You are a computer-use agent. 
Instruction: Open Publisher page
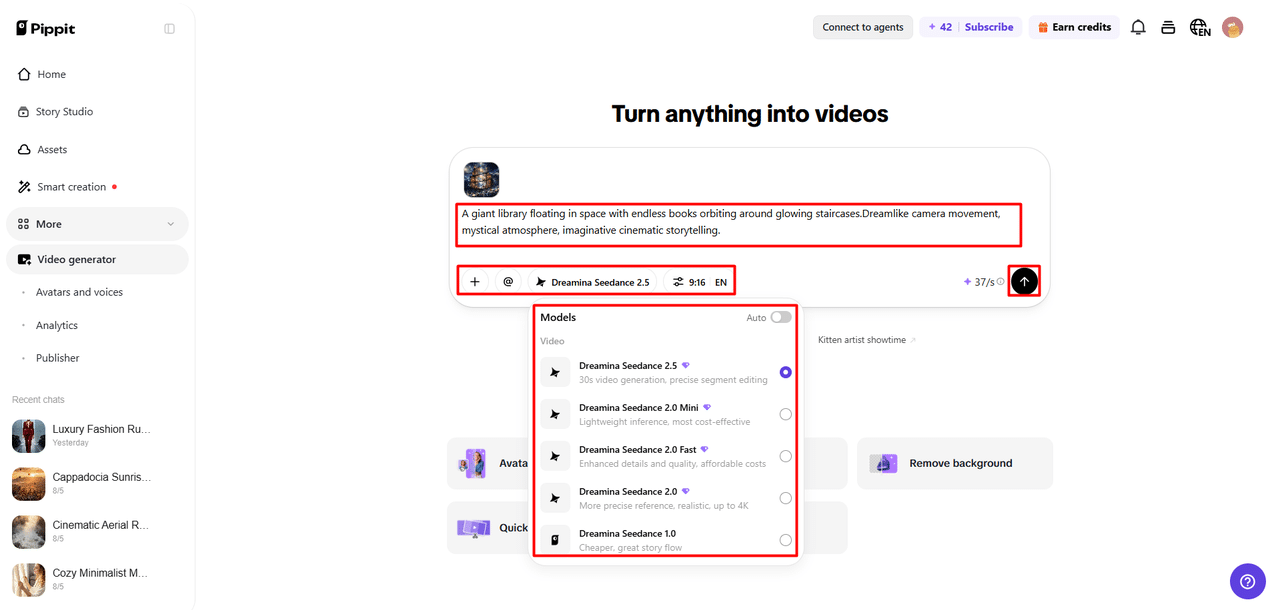(x=58, y=358)
